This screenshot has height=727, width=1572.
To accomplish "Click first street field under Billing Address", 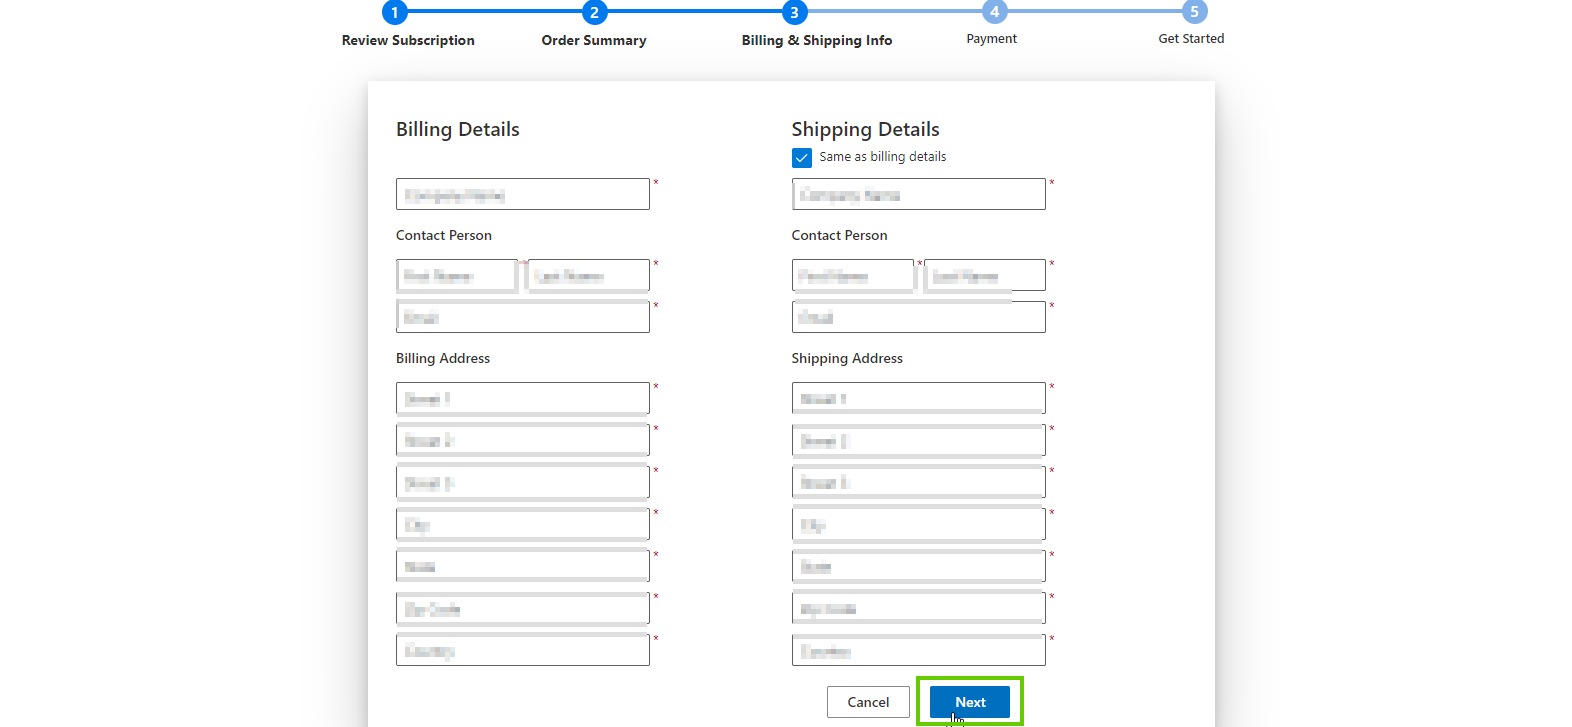I will 522,398.
